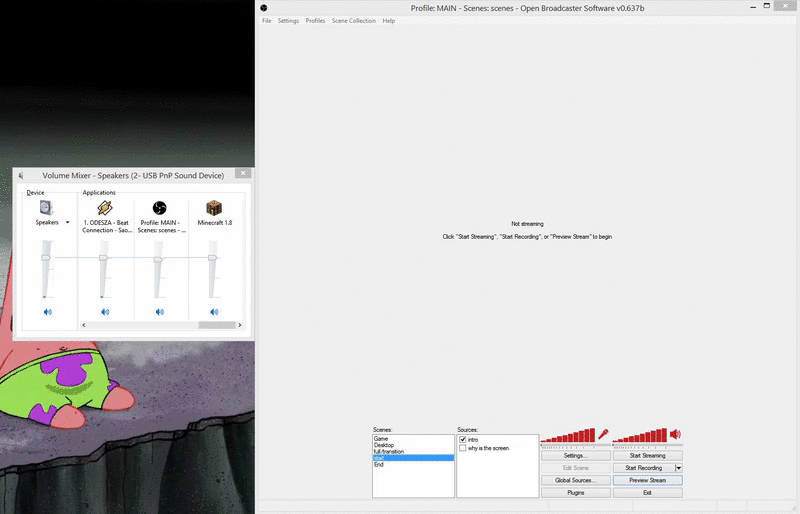Image resolution: width=800 pixels, height=514 pixels.
Task: Adjust the Minecraft 1.8 volume slider
Action: (213, 258)
